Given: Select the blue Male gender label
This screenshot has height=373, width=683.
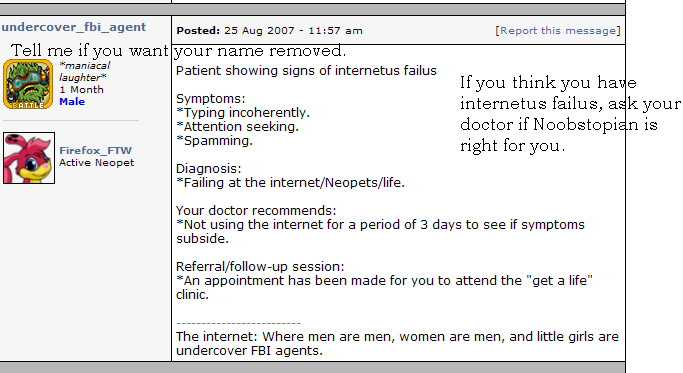Looking at the screenshot, I should (x=72, y=102).
